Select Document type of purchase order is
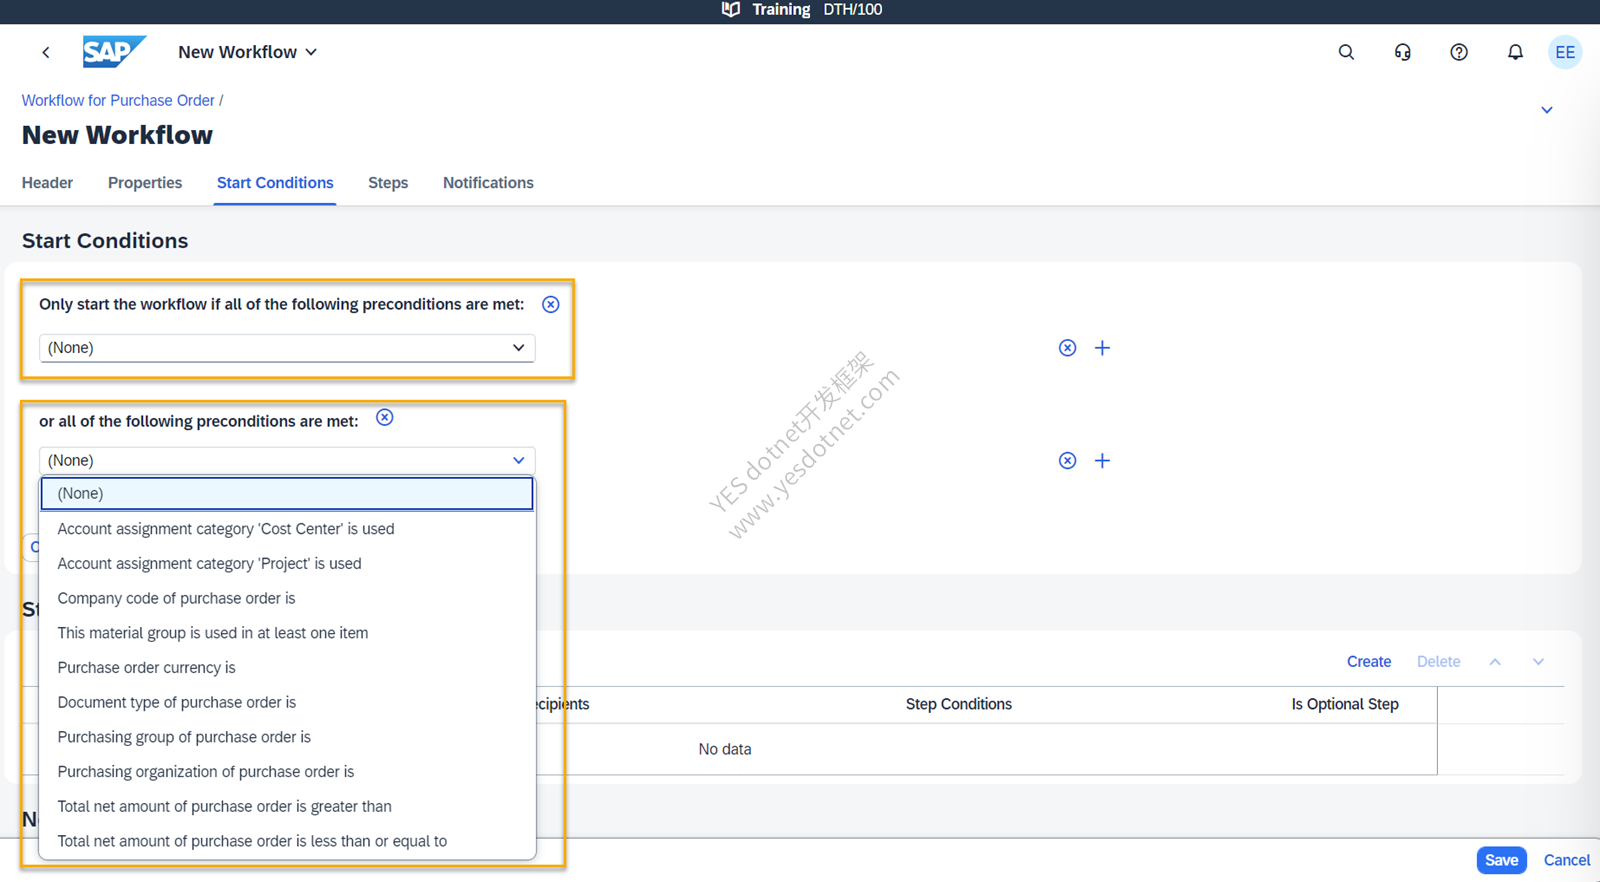The width and height of the screenshot is (1600, 882). pyautogui.click(x=287, y=703)
